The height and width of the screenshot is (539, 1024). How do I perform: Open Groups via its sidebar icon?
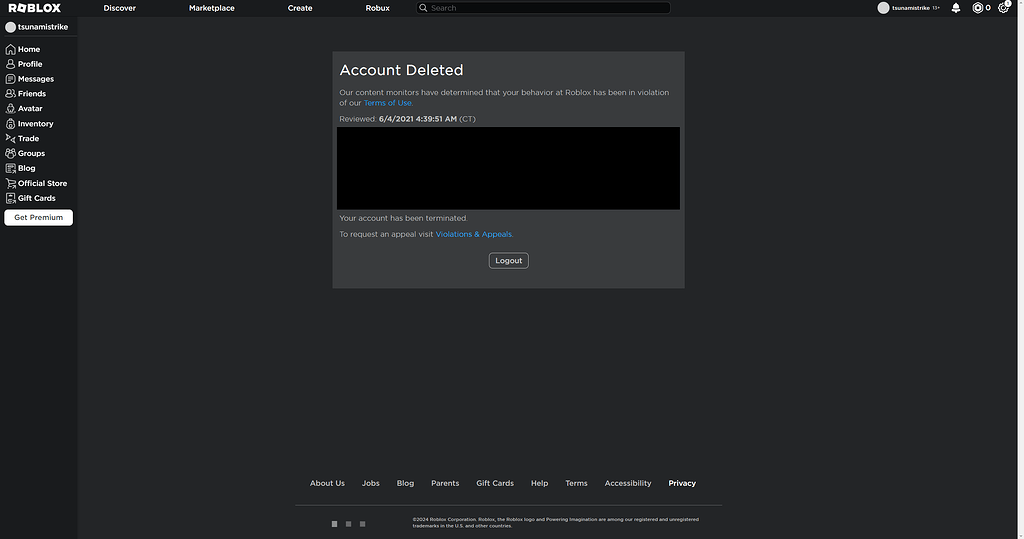coord(10,154)
